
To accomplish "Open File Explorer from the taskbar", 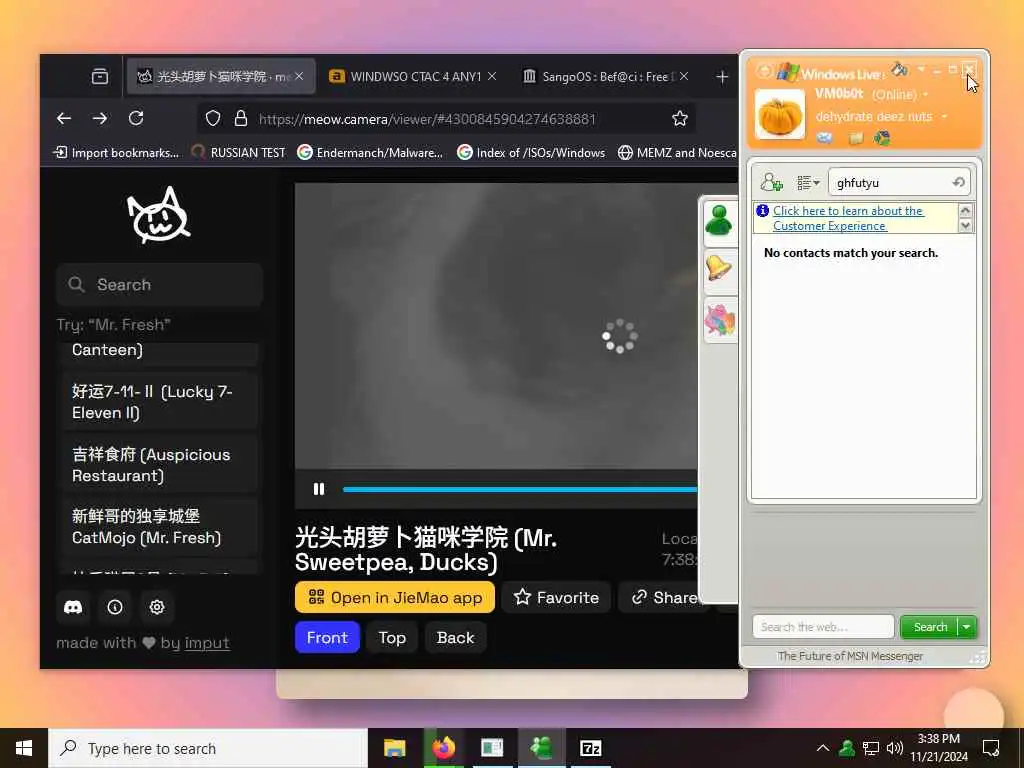I will (394, 748).
